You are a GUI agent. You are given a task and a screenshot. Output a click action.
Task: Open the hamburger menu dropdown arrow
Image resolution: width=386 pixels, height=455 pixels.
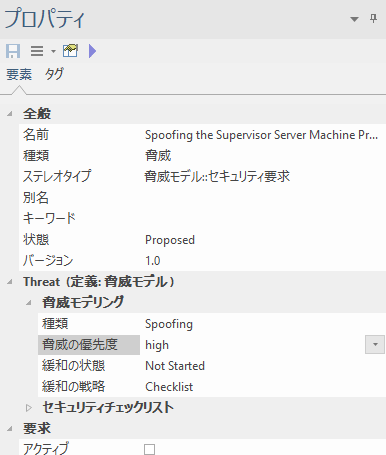point(53,52)
